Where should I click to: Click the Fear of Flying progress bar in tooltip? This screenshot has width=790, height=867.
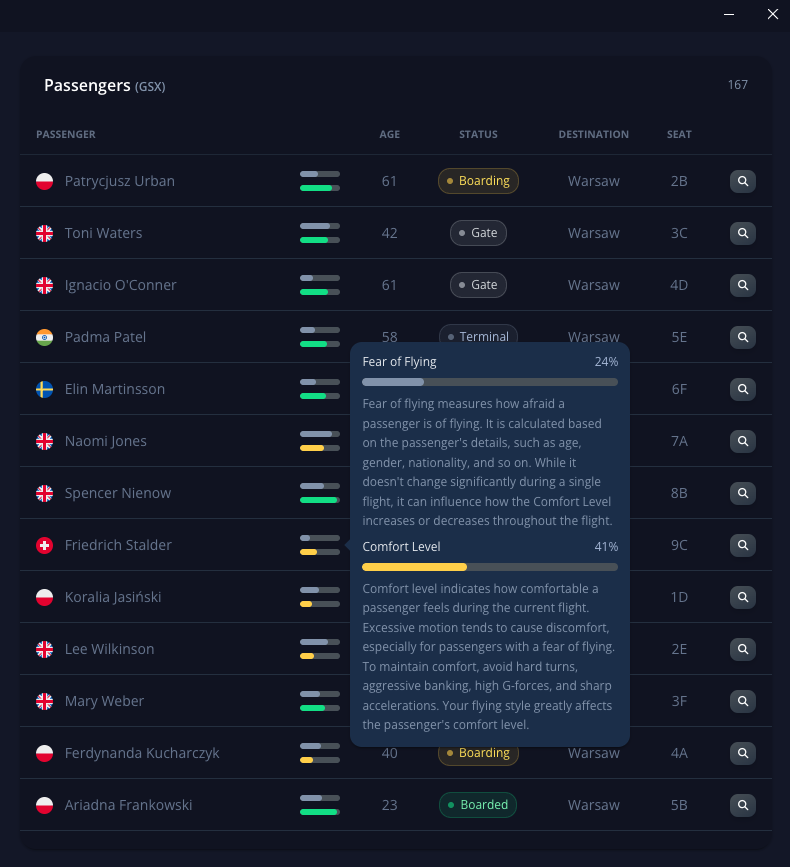(489, 382)
